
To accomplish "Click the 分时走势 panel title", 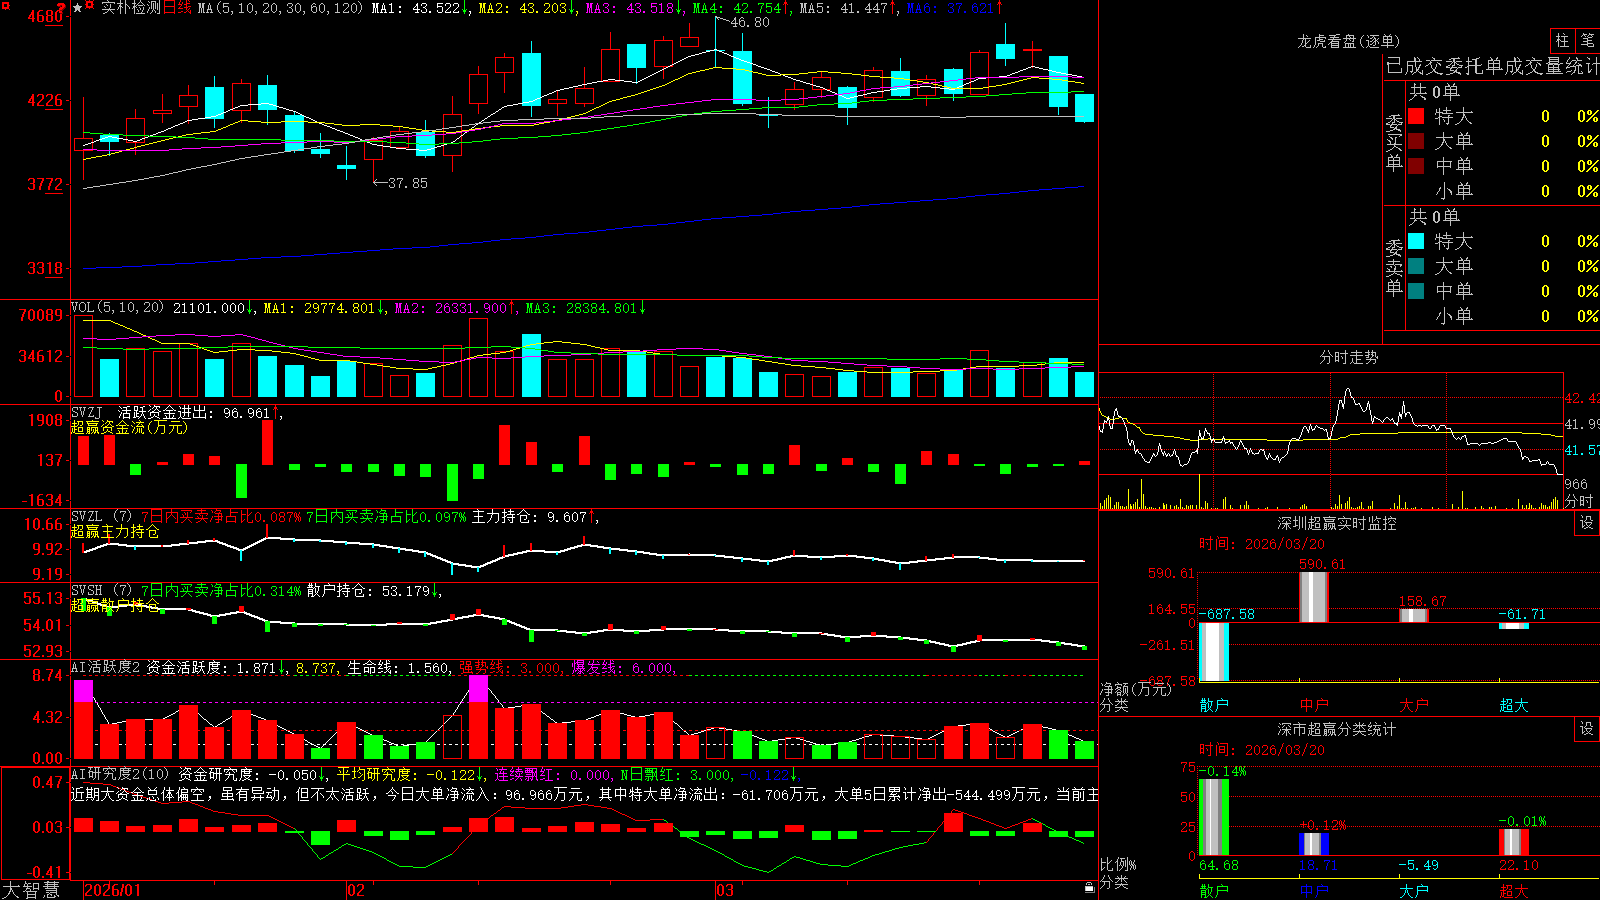I will (x=1348, y=357).
